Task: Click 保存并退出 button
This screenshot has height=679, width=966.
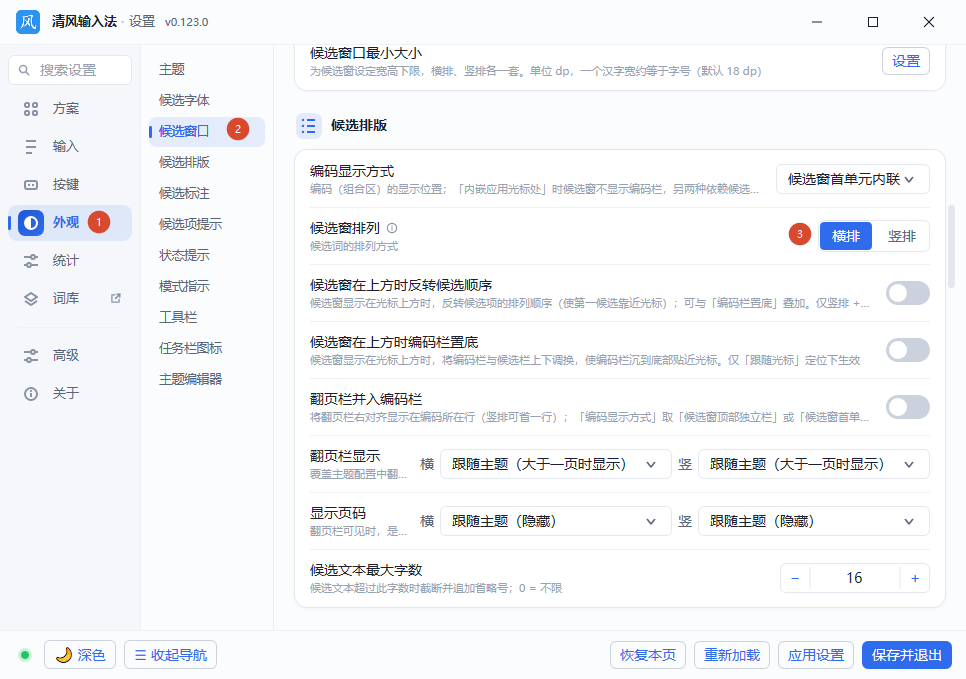Action: (906, 655)
